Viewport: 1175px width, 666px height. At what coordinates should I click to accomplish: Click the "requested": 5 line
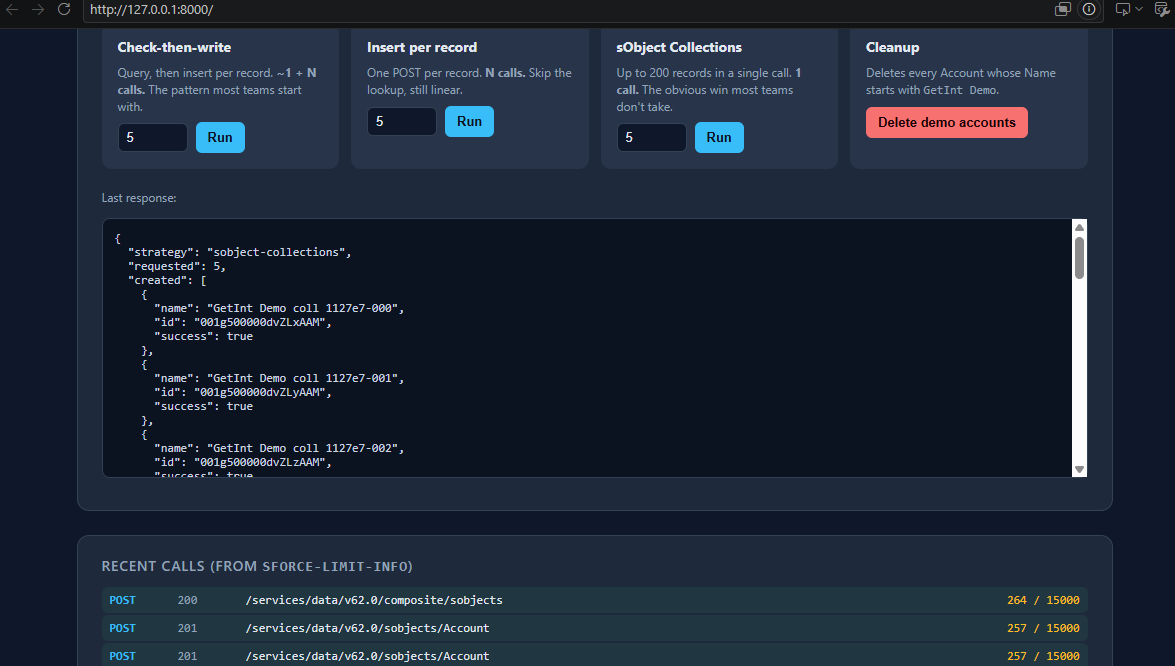[x=177, y=266]
